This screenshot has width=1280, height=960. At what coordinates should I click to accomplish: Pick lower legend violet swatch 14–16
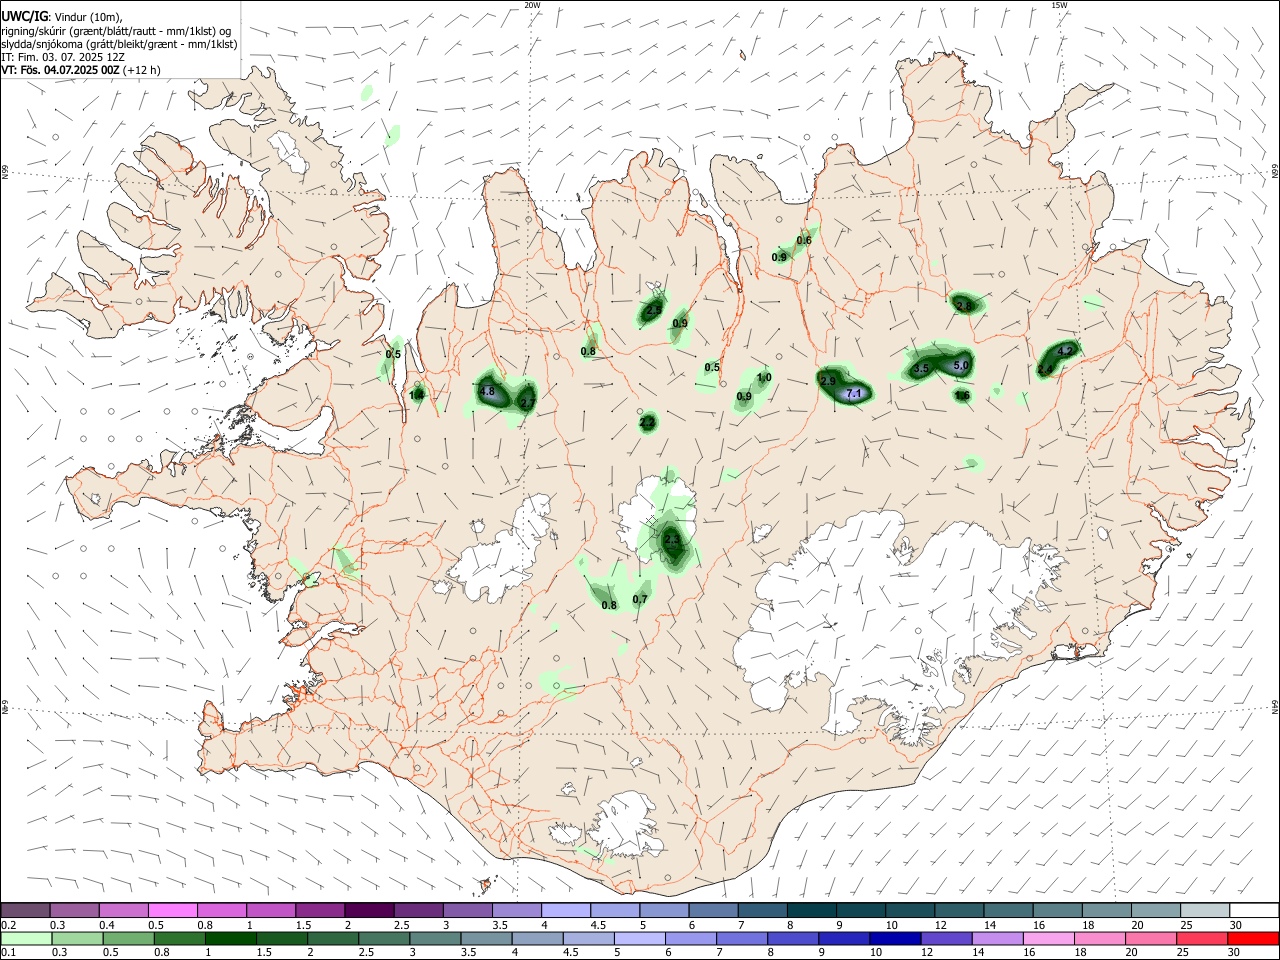997,938
